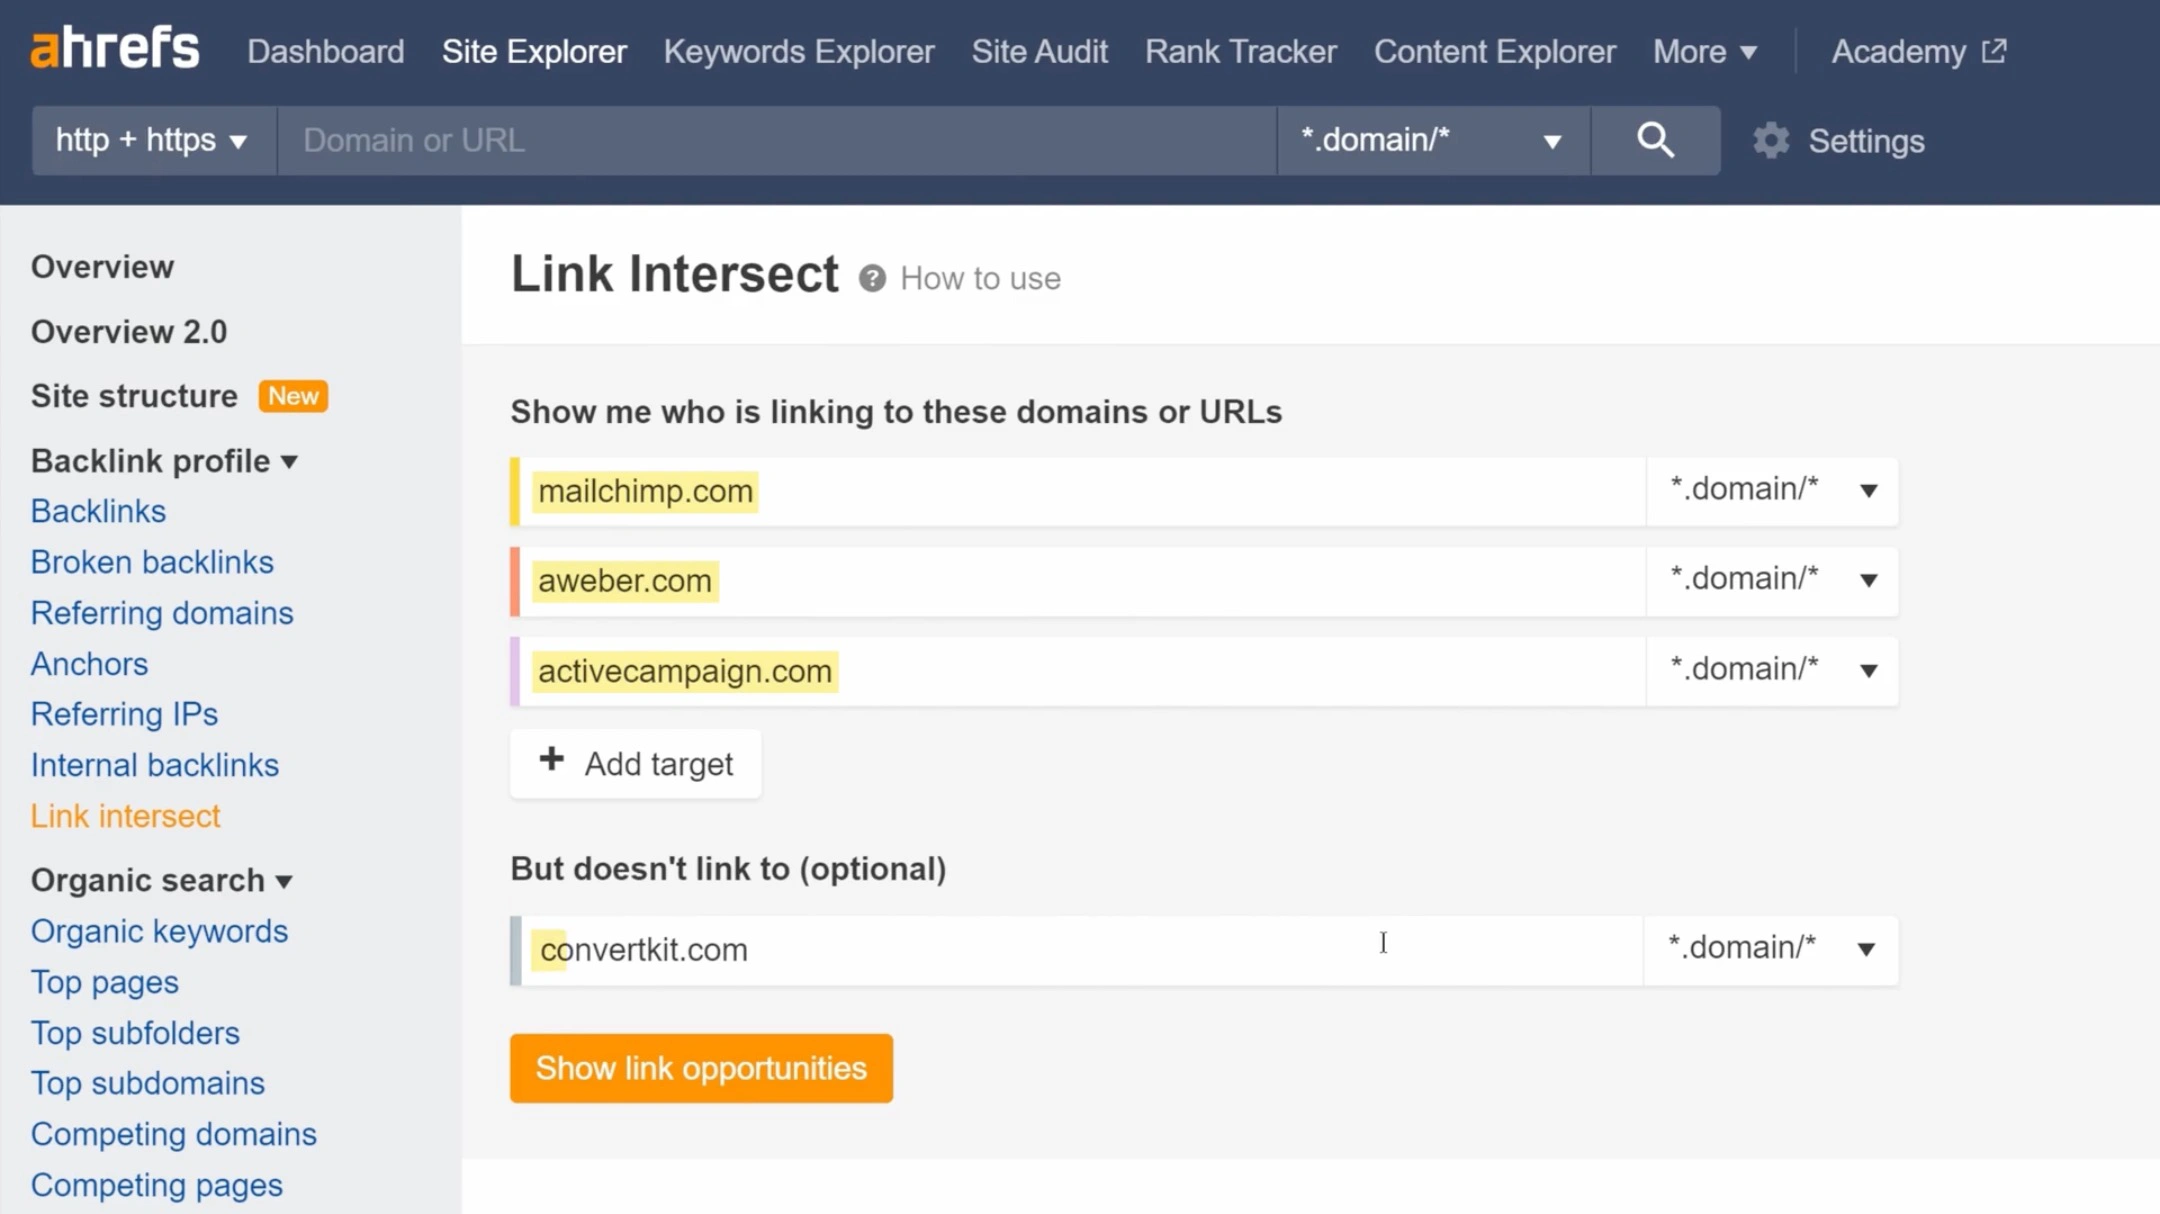The width and height of the screenshot is (2160, 1214).
Task: Collapse the Backlink profile section
Action: tap(289, 462)
